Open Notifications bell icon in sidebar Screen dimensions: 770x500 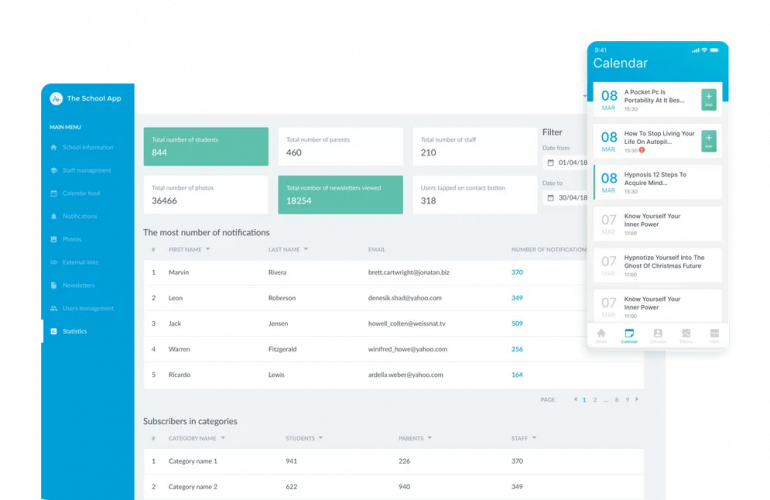coord(54,217)
